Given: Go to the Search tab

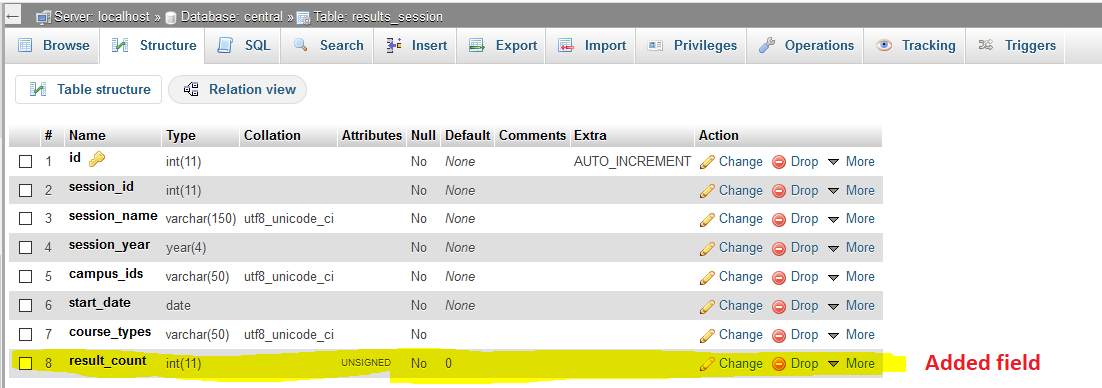Looking at the screenshot, I should click(328, 46).
